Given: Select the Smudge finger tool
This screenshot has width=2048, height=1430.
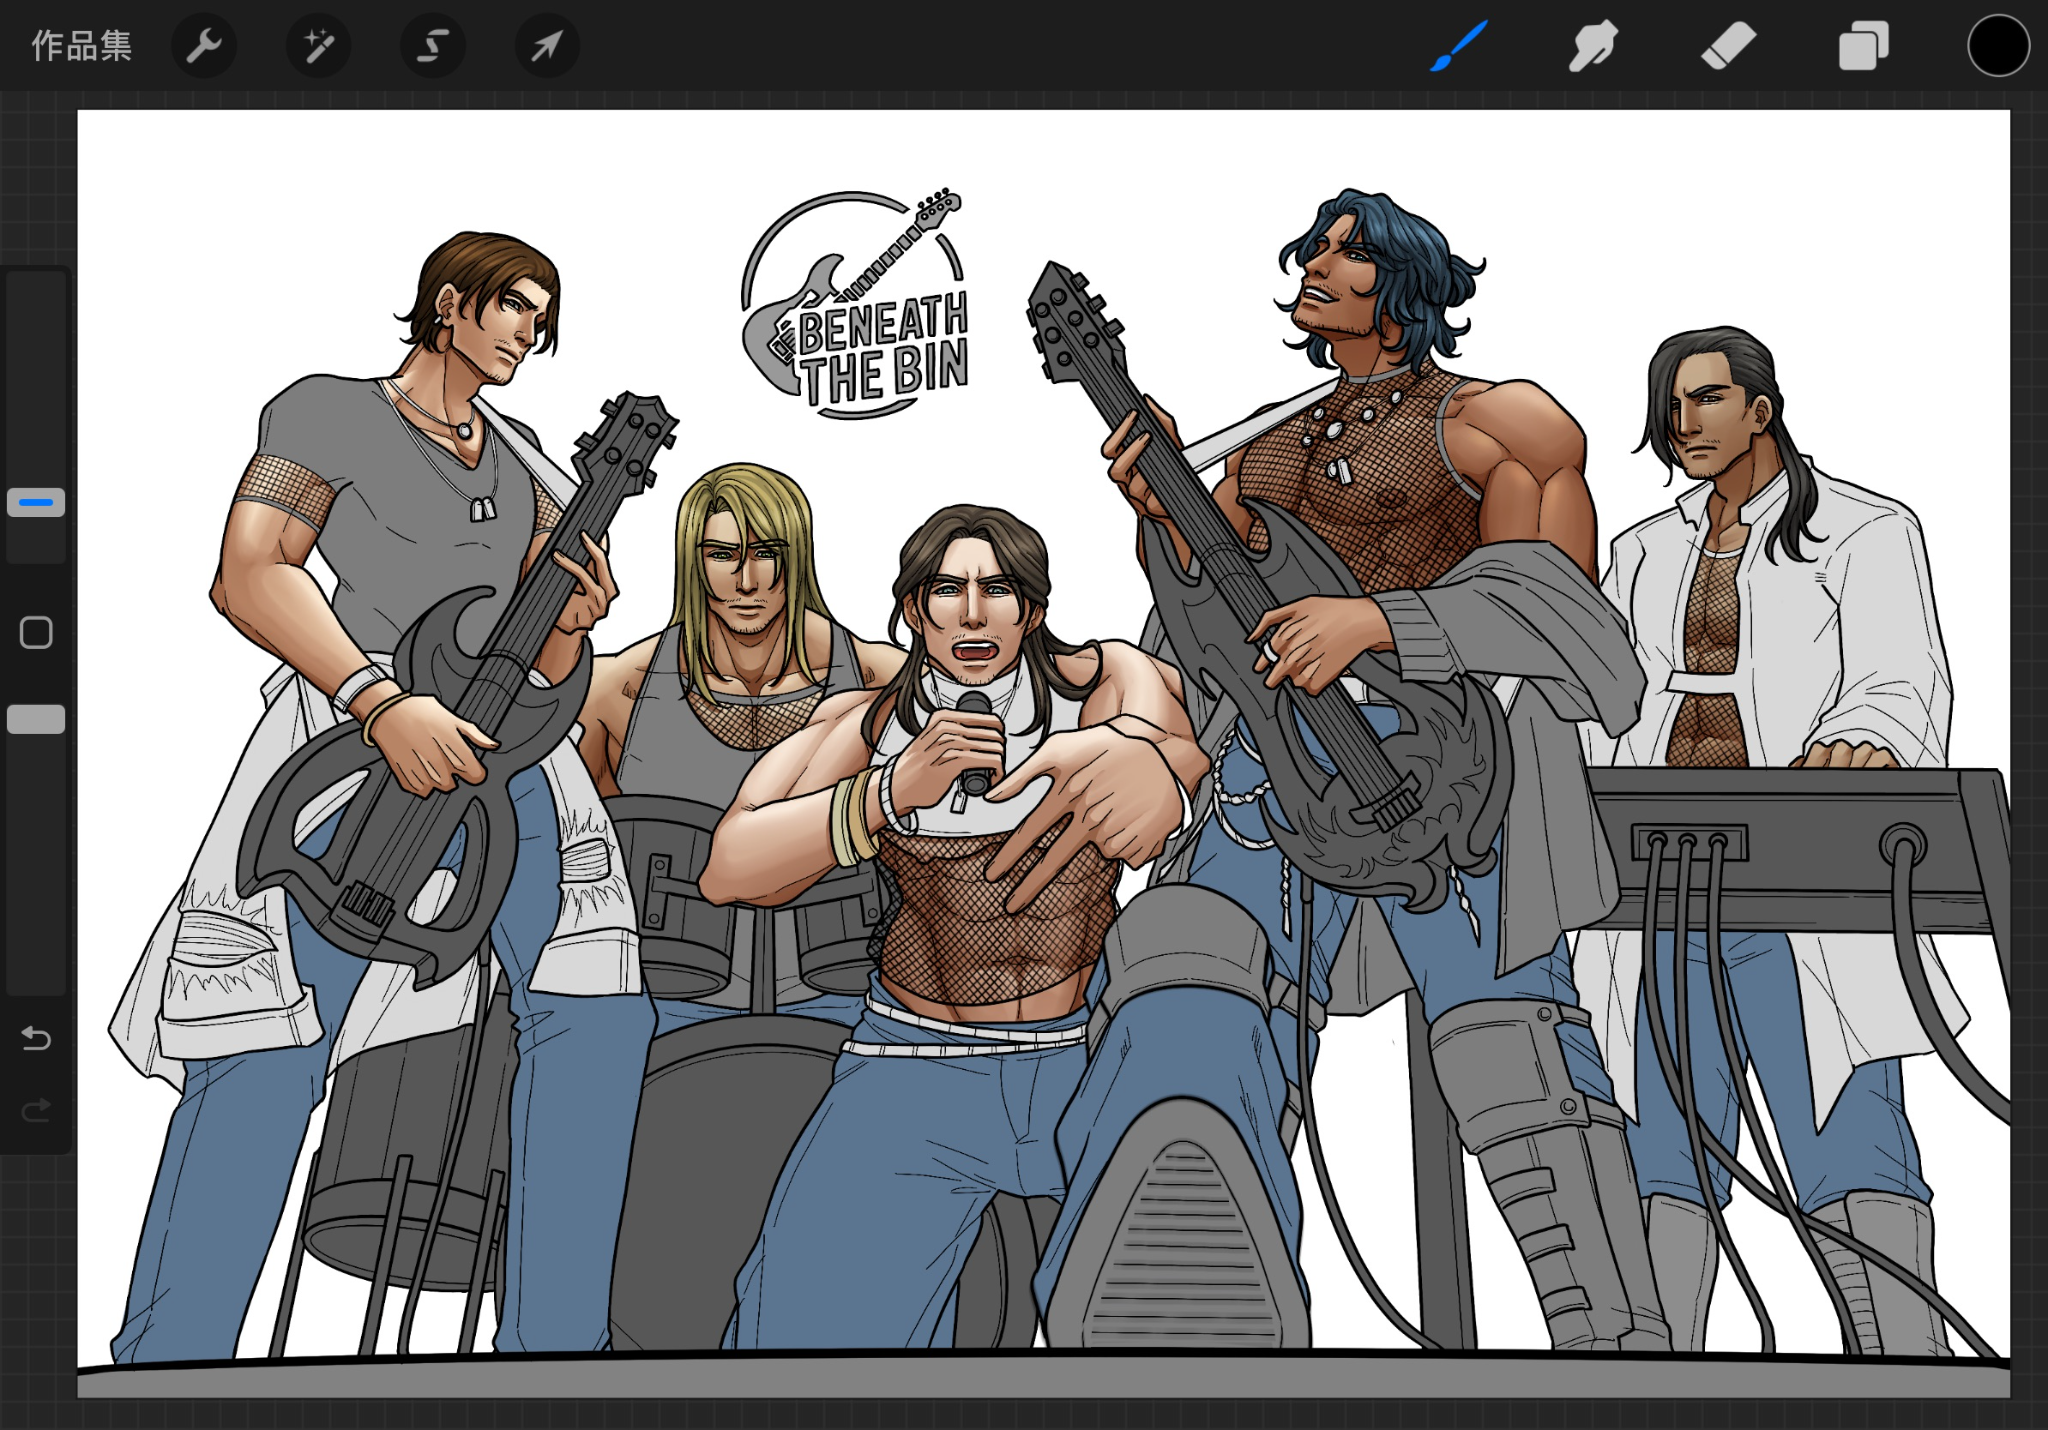Looking at the screenshot, I should pyautogui.click(x=1593, y=46).
